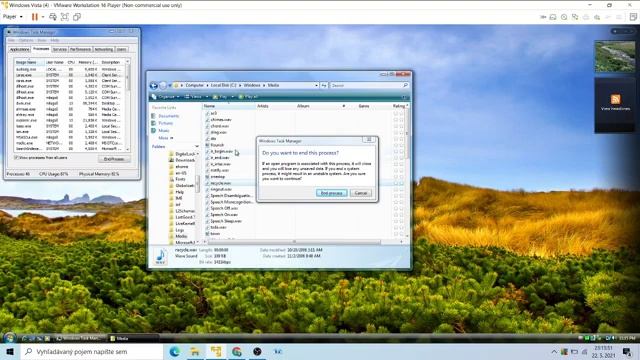Screen dimensions: 640x360
Task: Pause the virtual machine in VMware toolbar
Action: click(35, 17)
